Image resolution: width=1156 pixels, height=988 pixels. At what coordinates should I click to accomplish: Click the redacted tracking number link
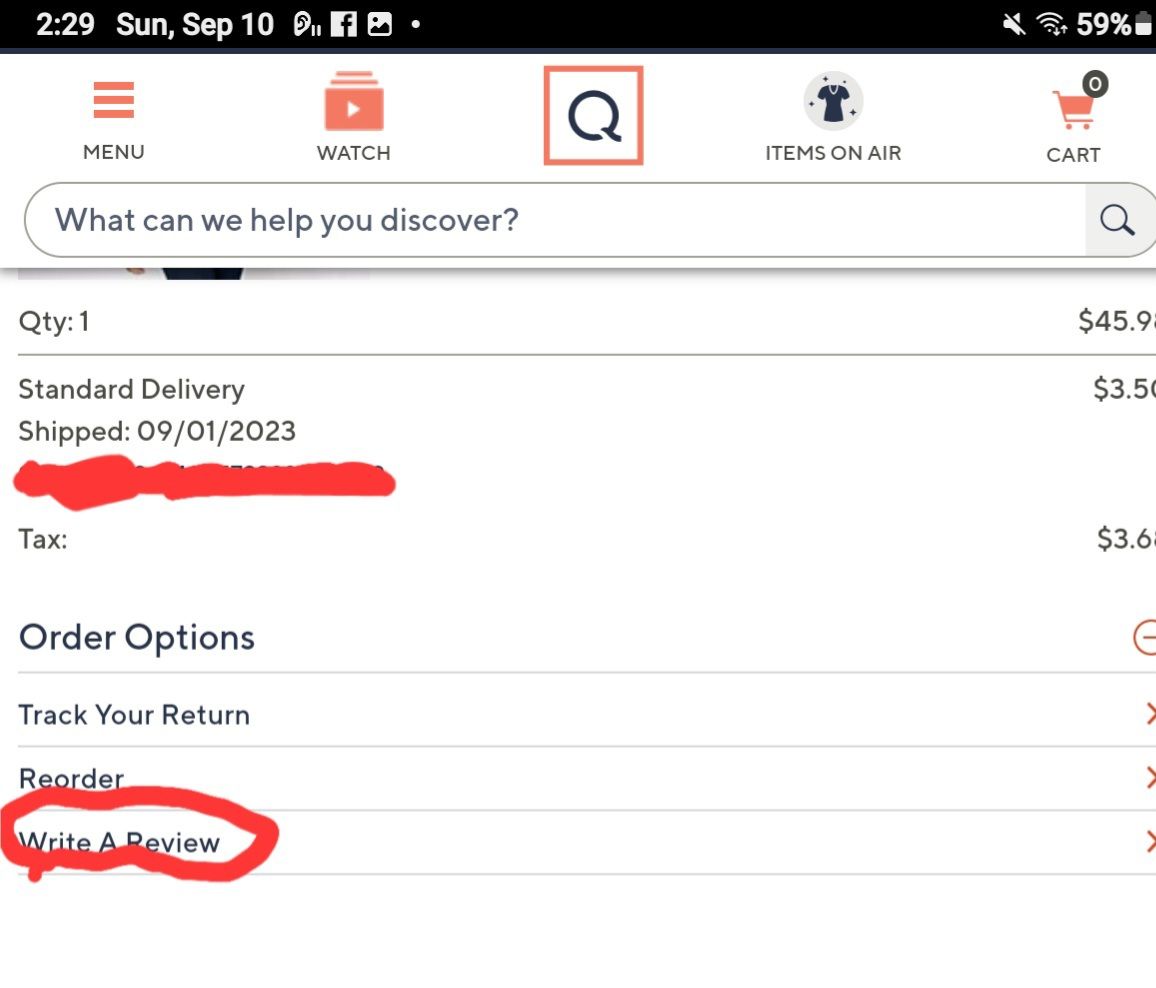pyautogui.click(x=203, y=479)
